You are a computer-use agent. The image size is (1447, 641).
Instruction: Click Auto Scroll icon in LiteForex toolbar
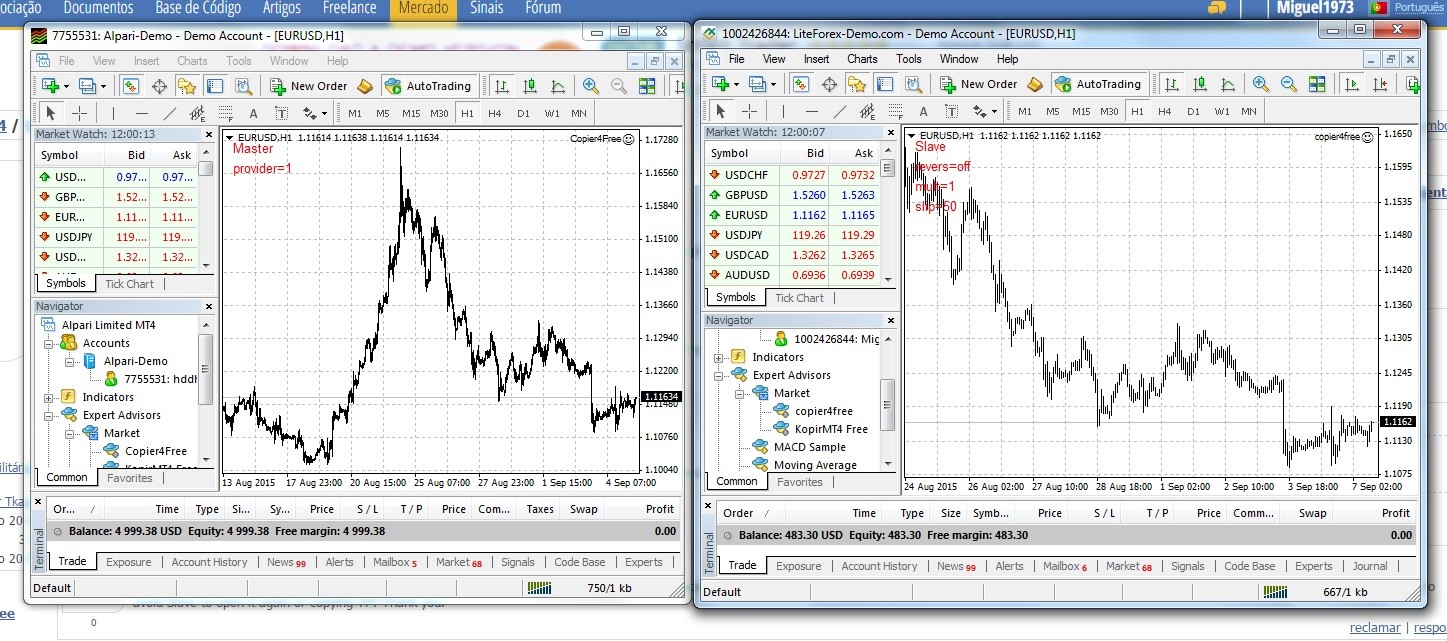coord(1353,84)
